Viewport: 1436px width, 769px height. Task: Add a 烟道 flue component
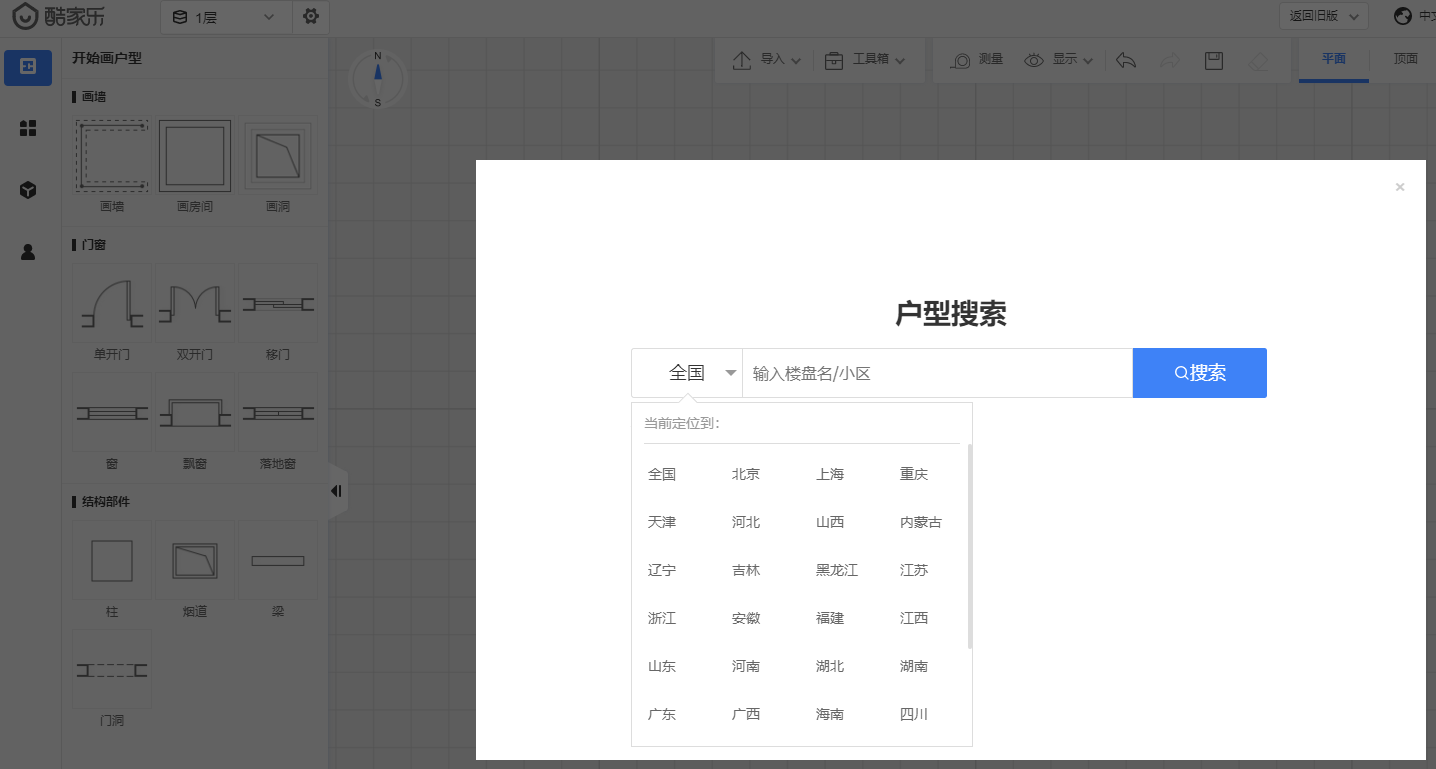(195, 560)
